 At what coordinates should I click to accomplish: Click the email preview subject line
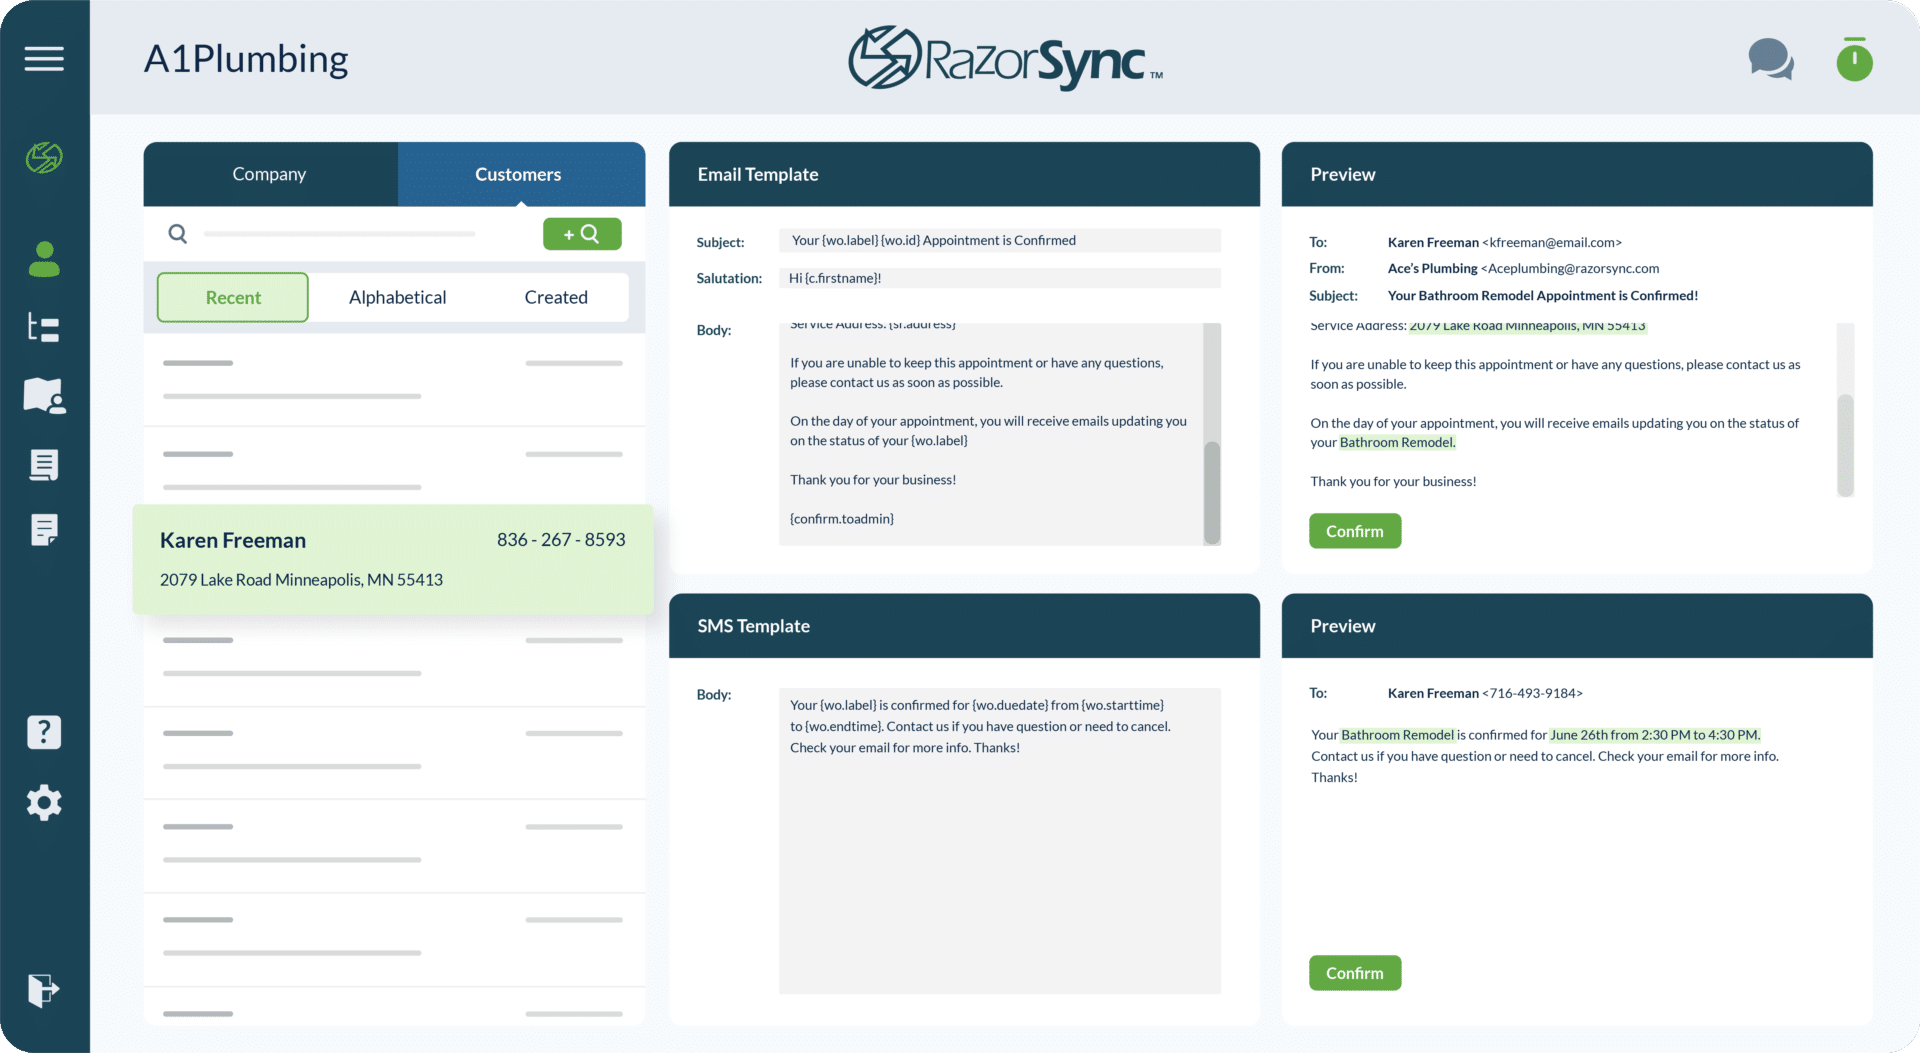click(x=1543, y=295)
